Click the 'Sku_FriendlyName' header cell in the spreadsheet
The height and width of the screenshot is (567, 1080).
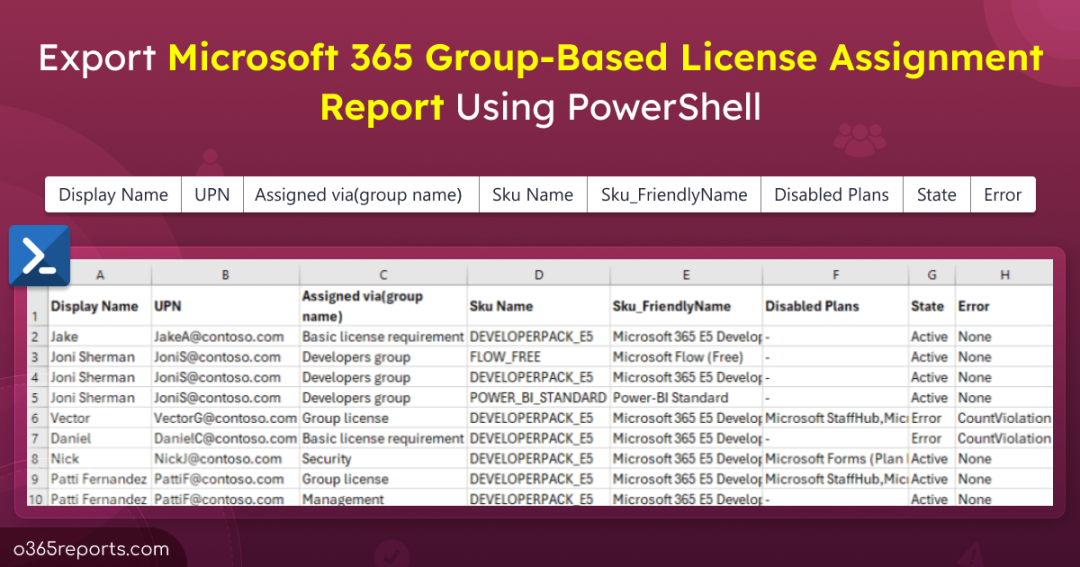686,306
